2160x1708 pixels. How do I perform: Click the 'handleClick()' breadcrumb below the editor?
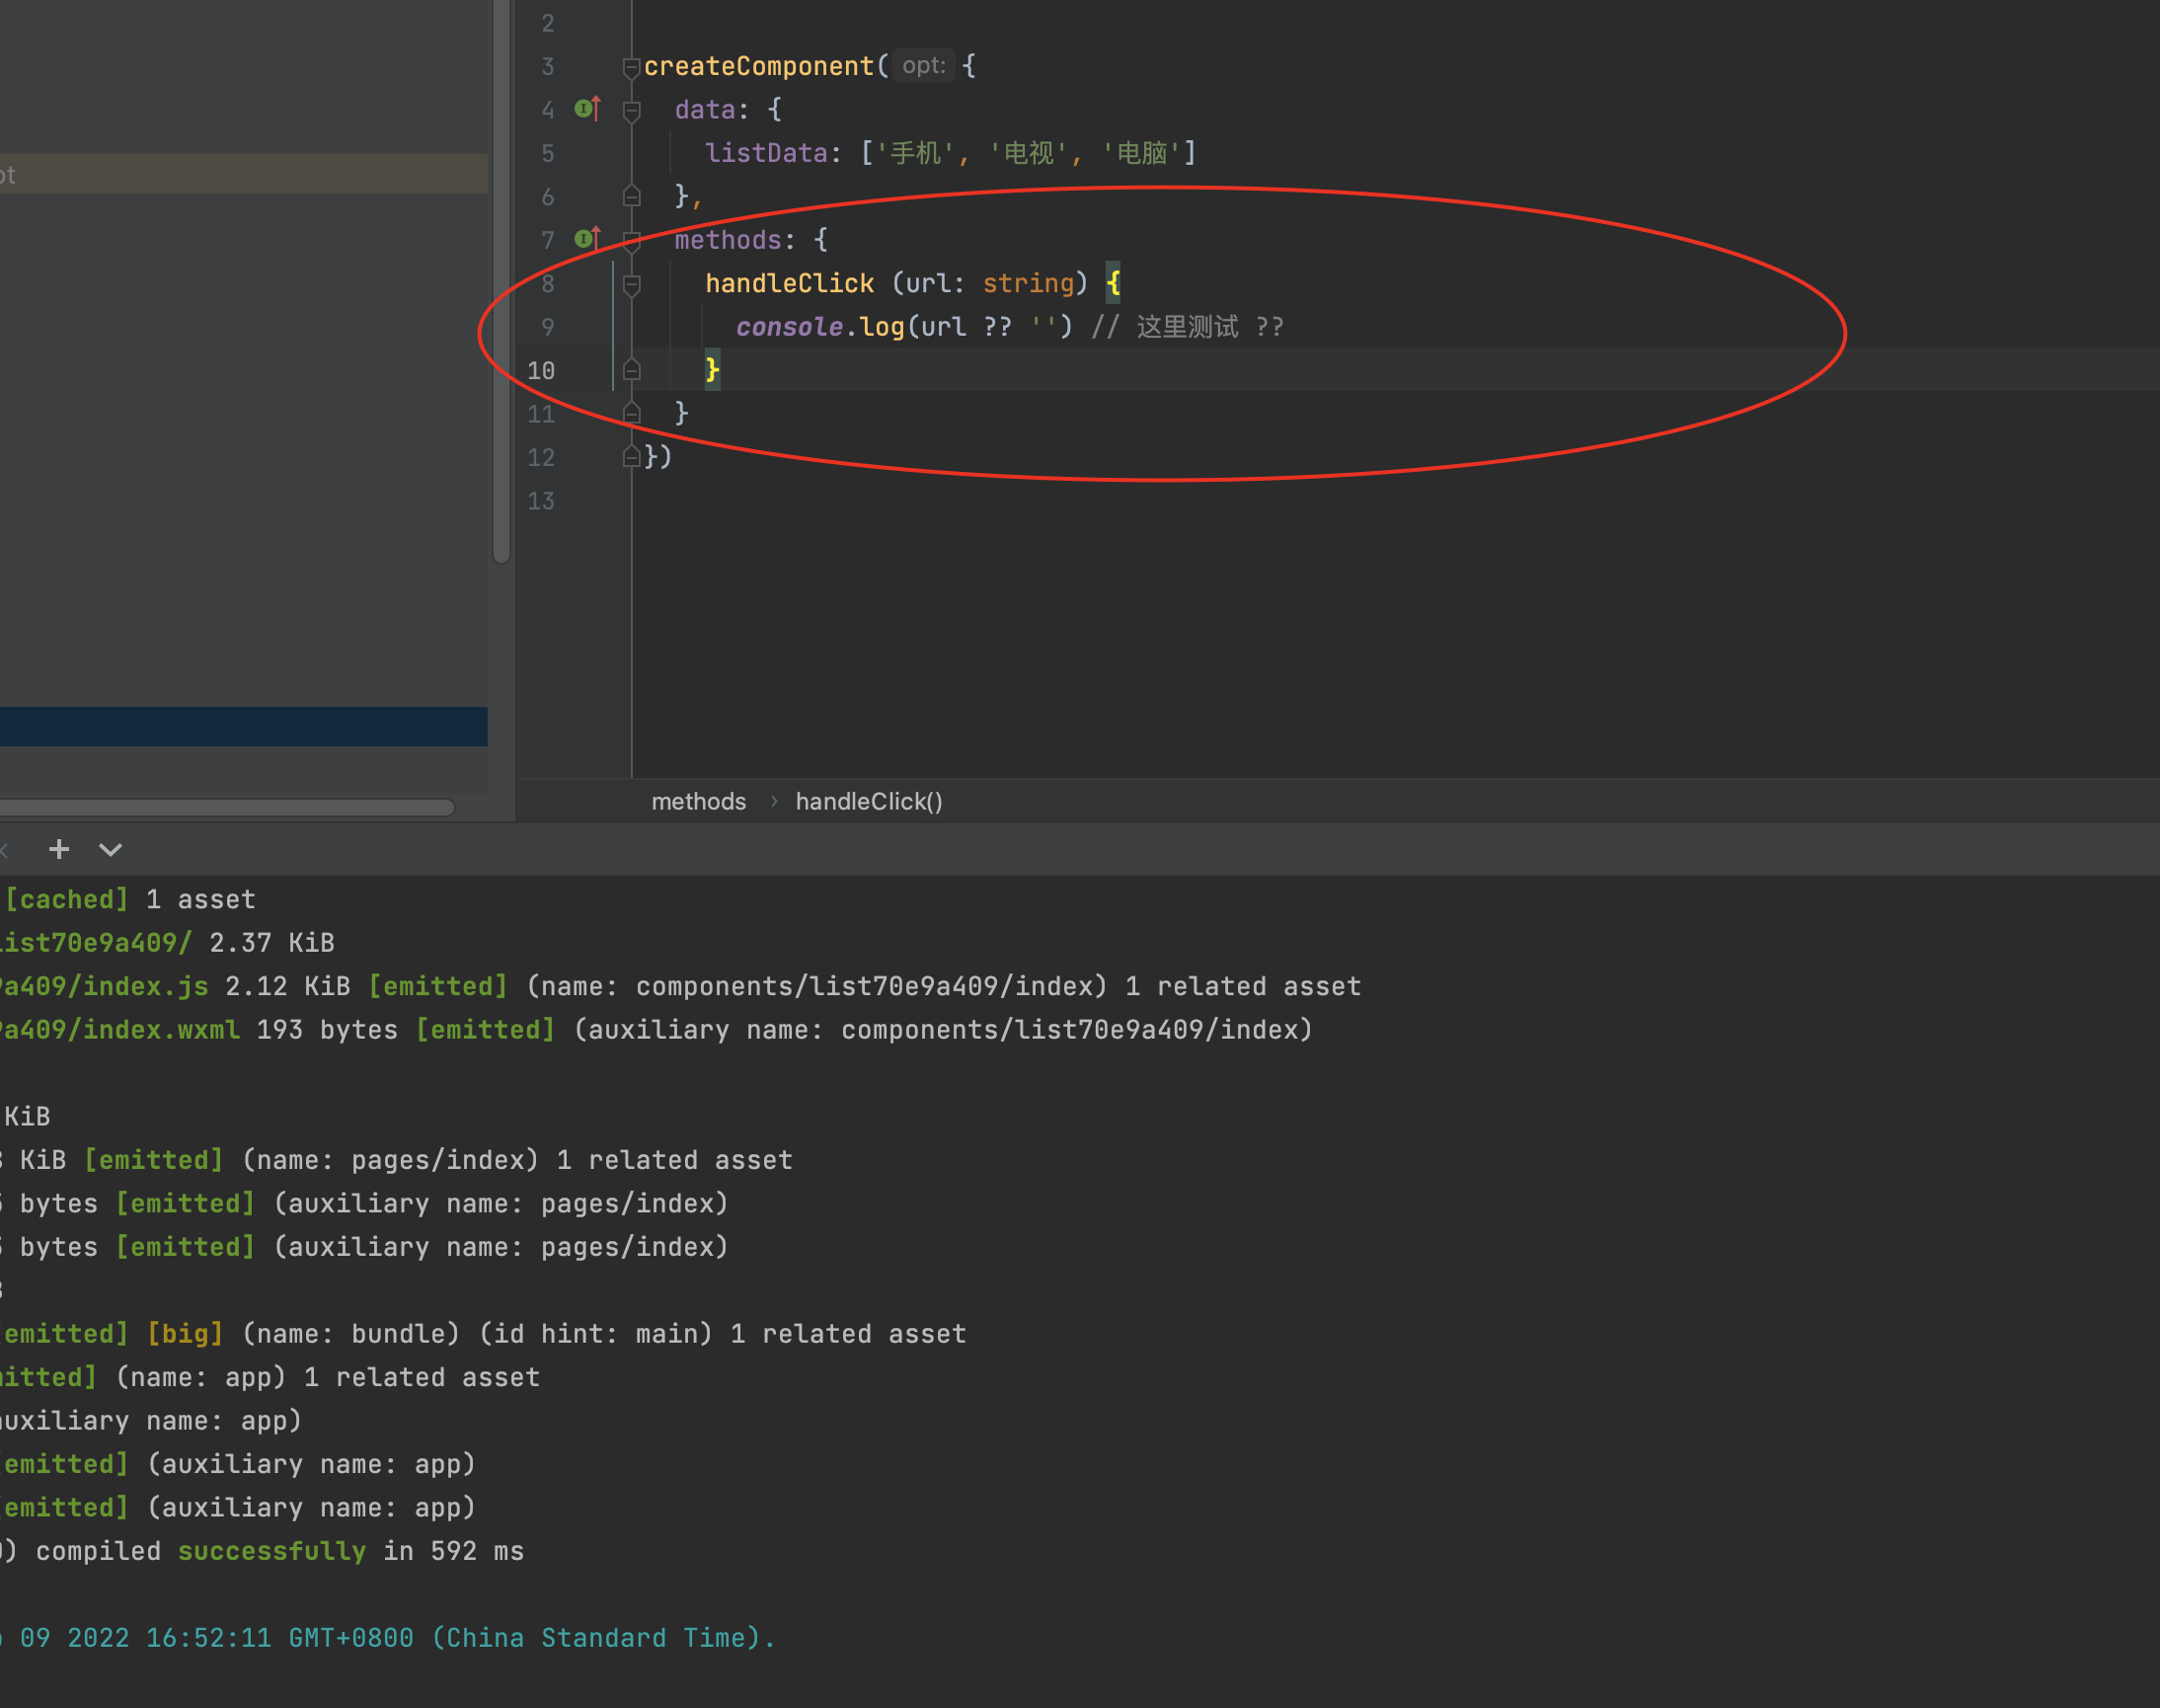(x=868, y=801)
